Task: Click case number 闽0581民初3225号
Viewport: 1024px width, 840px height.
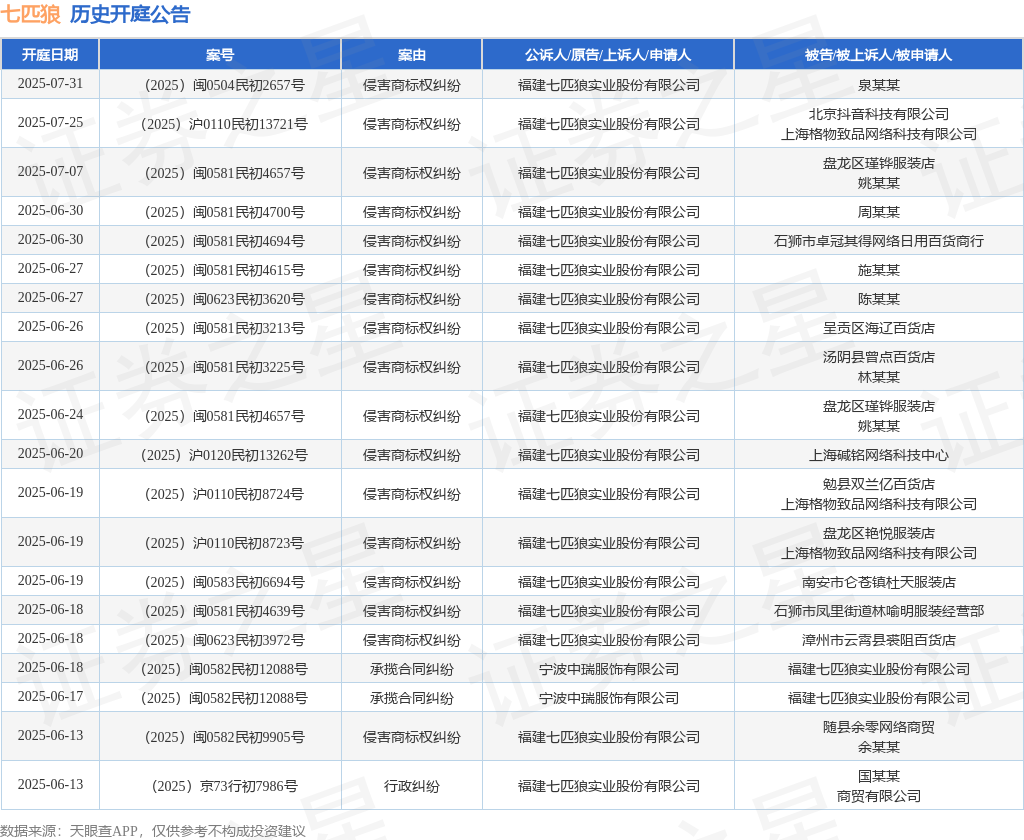Action: click(x=225, y=367)
